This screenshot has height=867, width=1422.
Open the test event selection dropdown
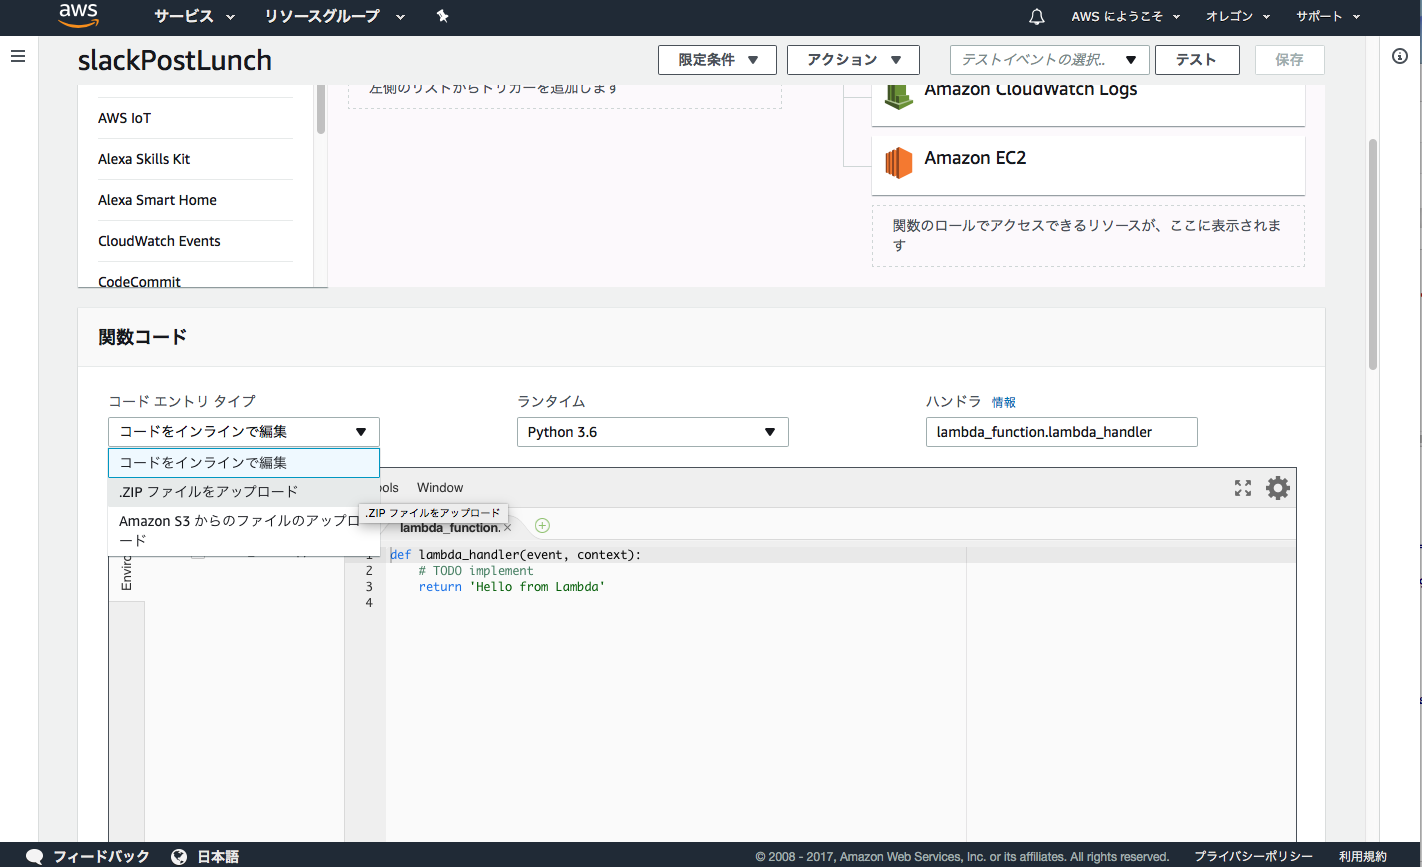[1049, 60]
